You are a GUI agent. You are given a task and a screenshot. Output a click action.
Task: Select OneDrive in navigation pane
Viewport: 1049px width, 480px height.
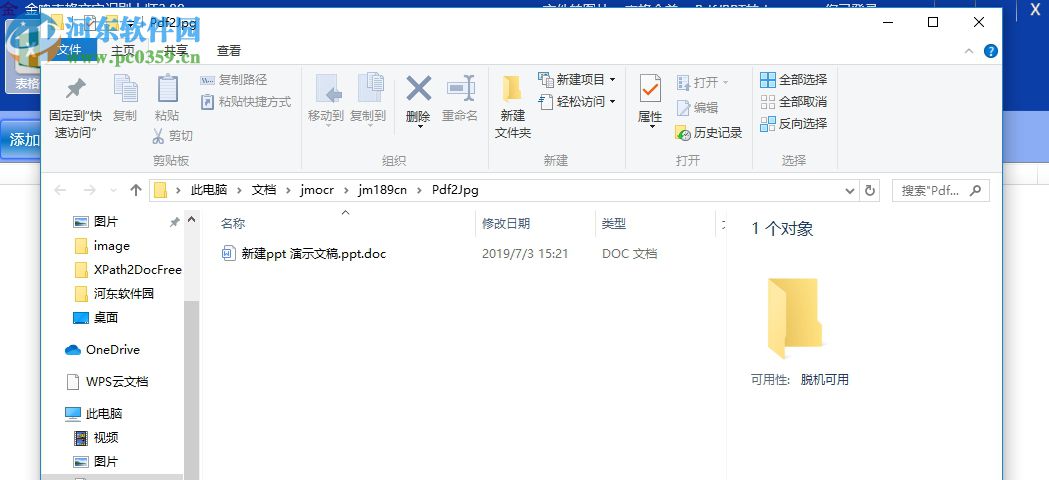[x=102, y=349]
